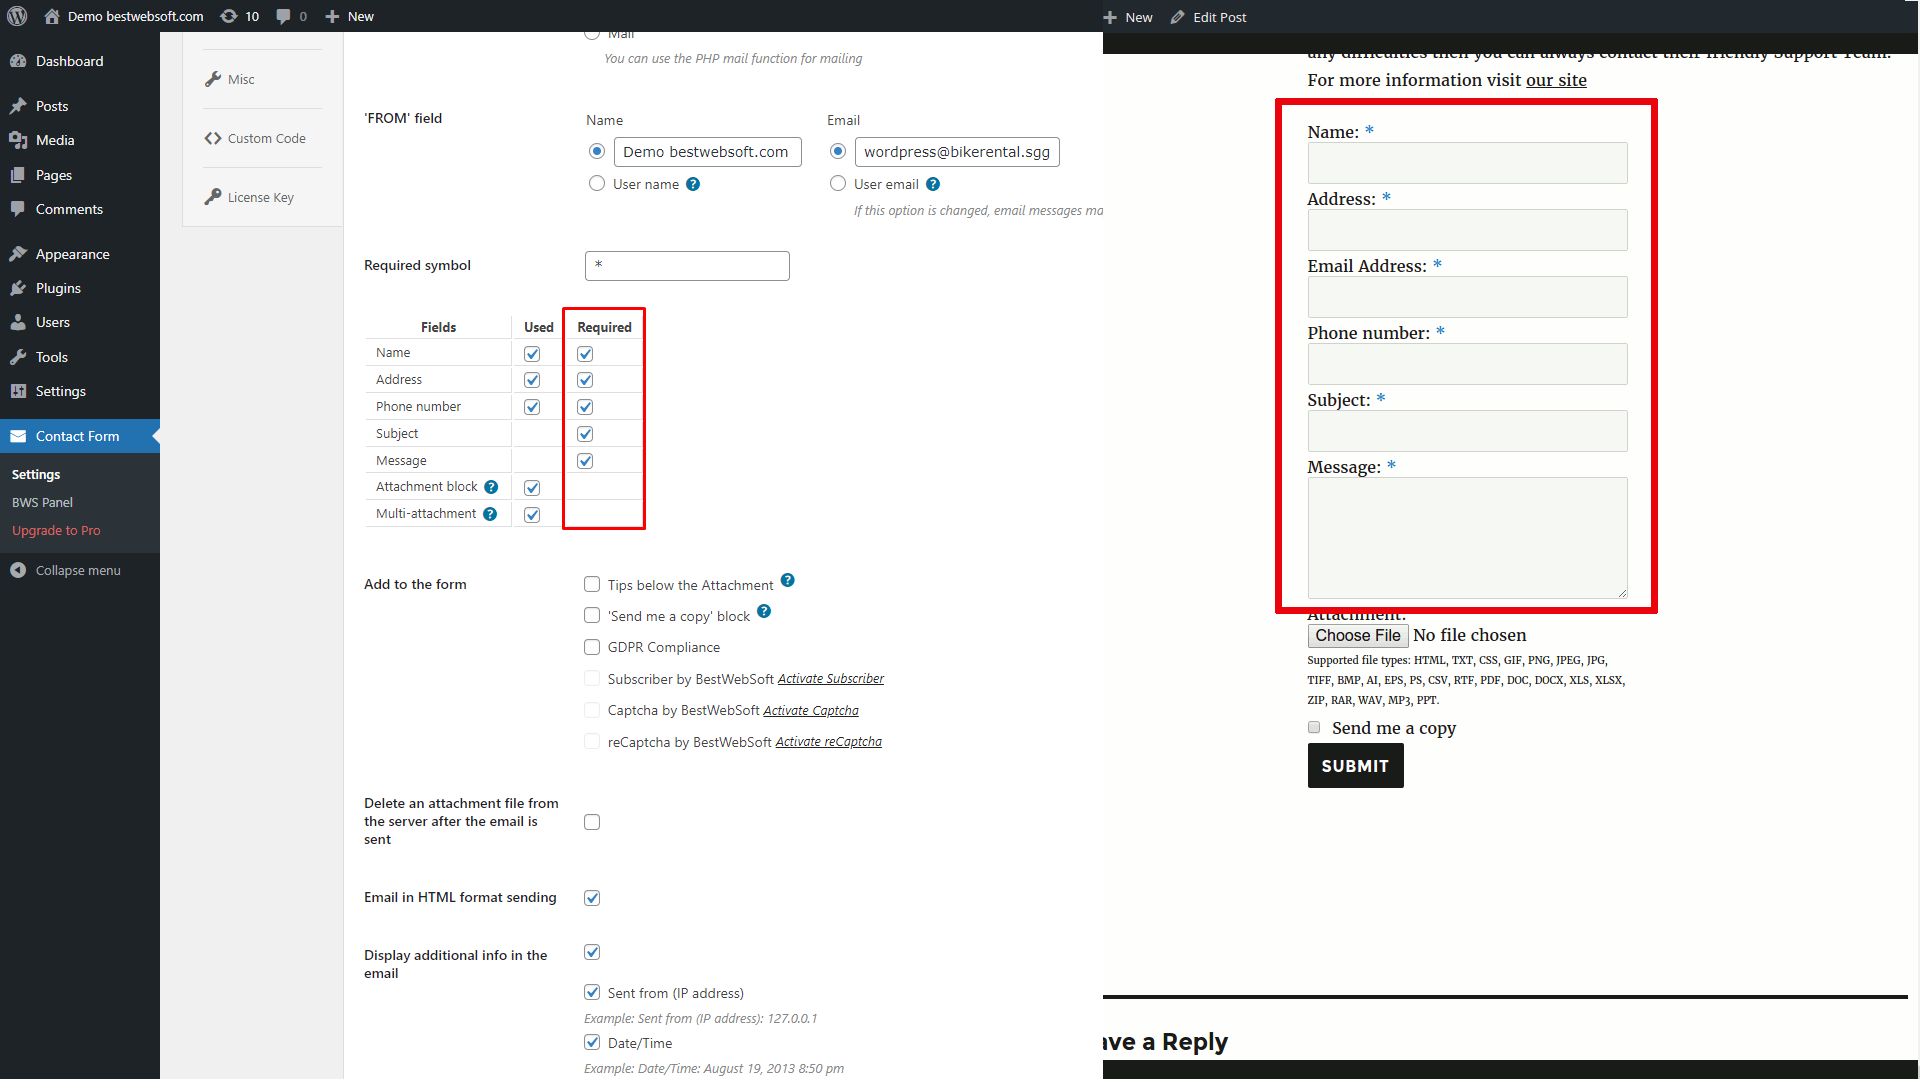
Task: Uncheck Required checkbox for Subject field
Action: [x=584, y=433]
